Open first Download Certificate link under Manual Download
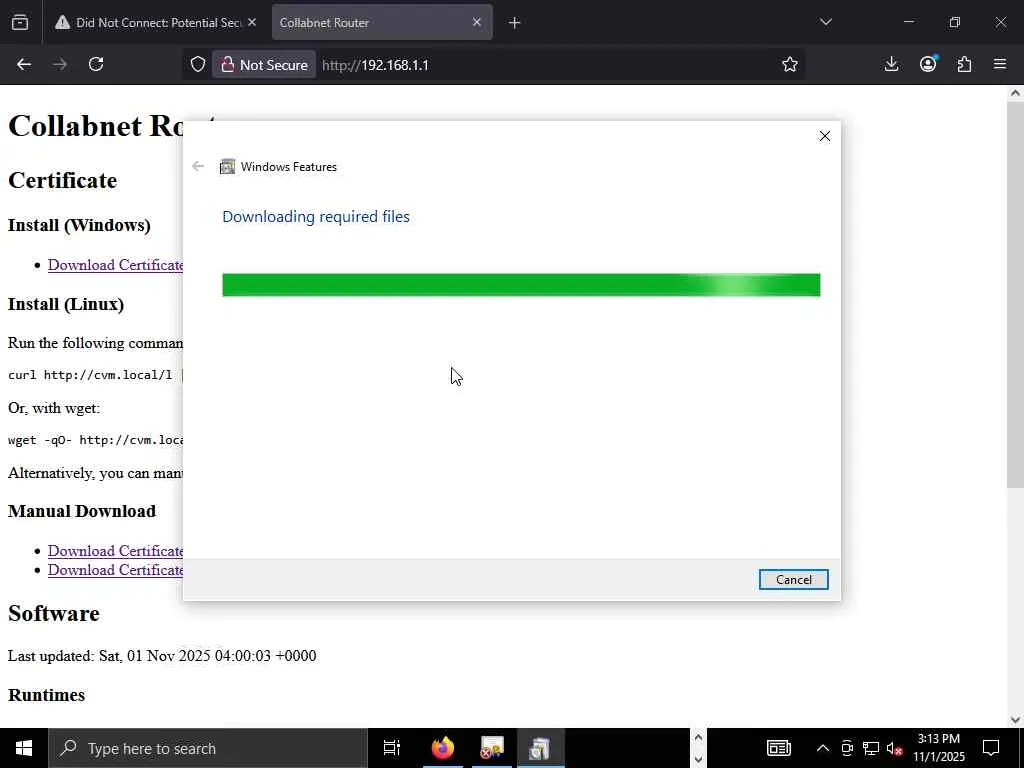The height and width of the screenshot is (768, 1024). coord(116,551)
